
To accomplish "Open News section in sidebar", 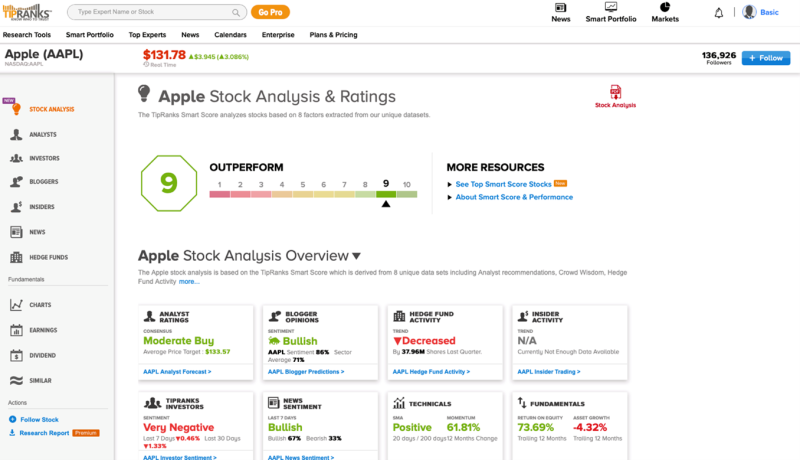I will [37, 232].
